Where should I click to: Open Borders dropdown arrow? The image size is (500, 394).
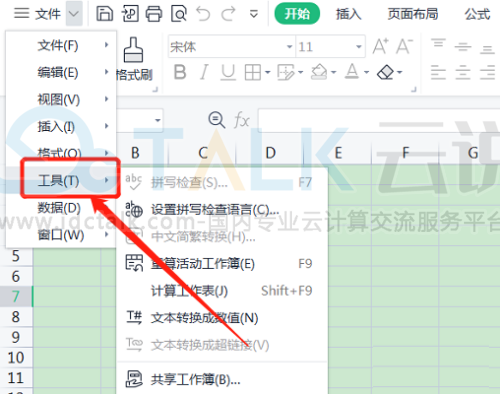tap(267, 72)
